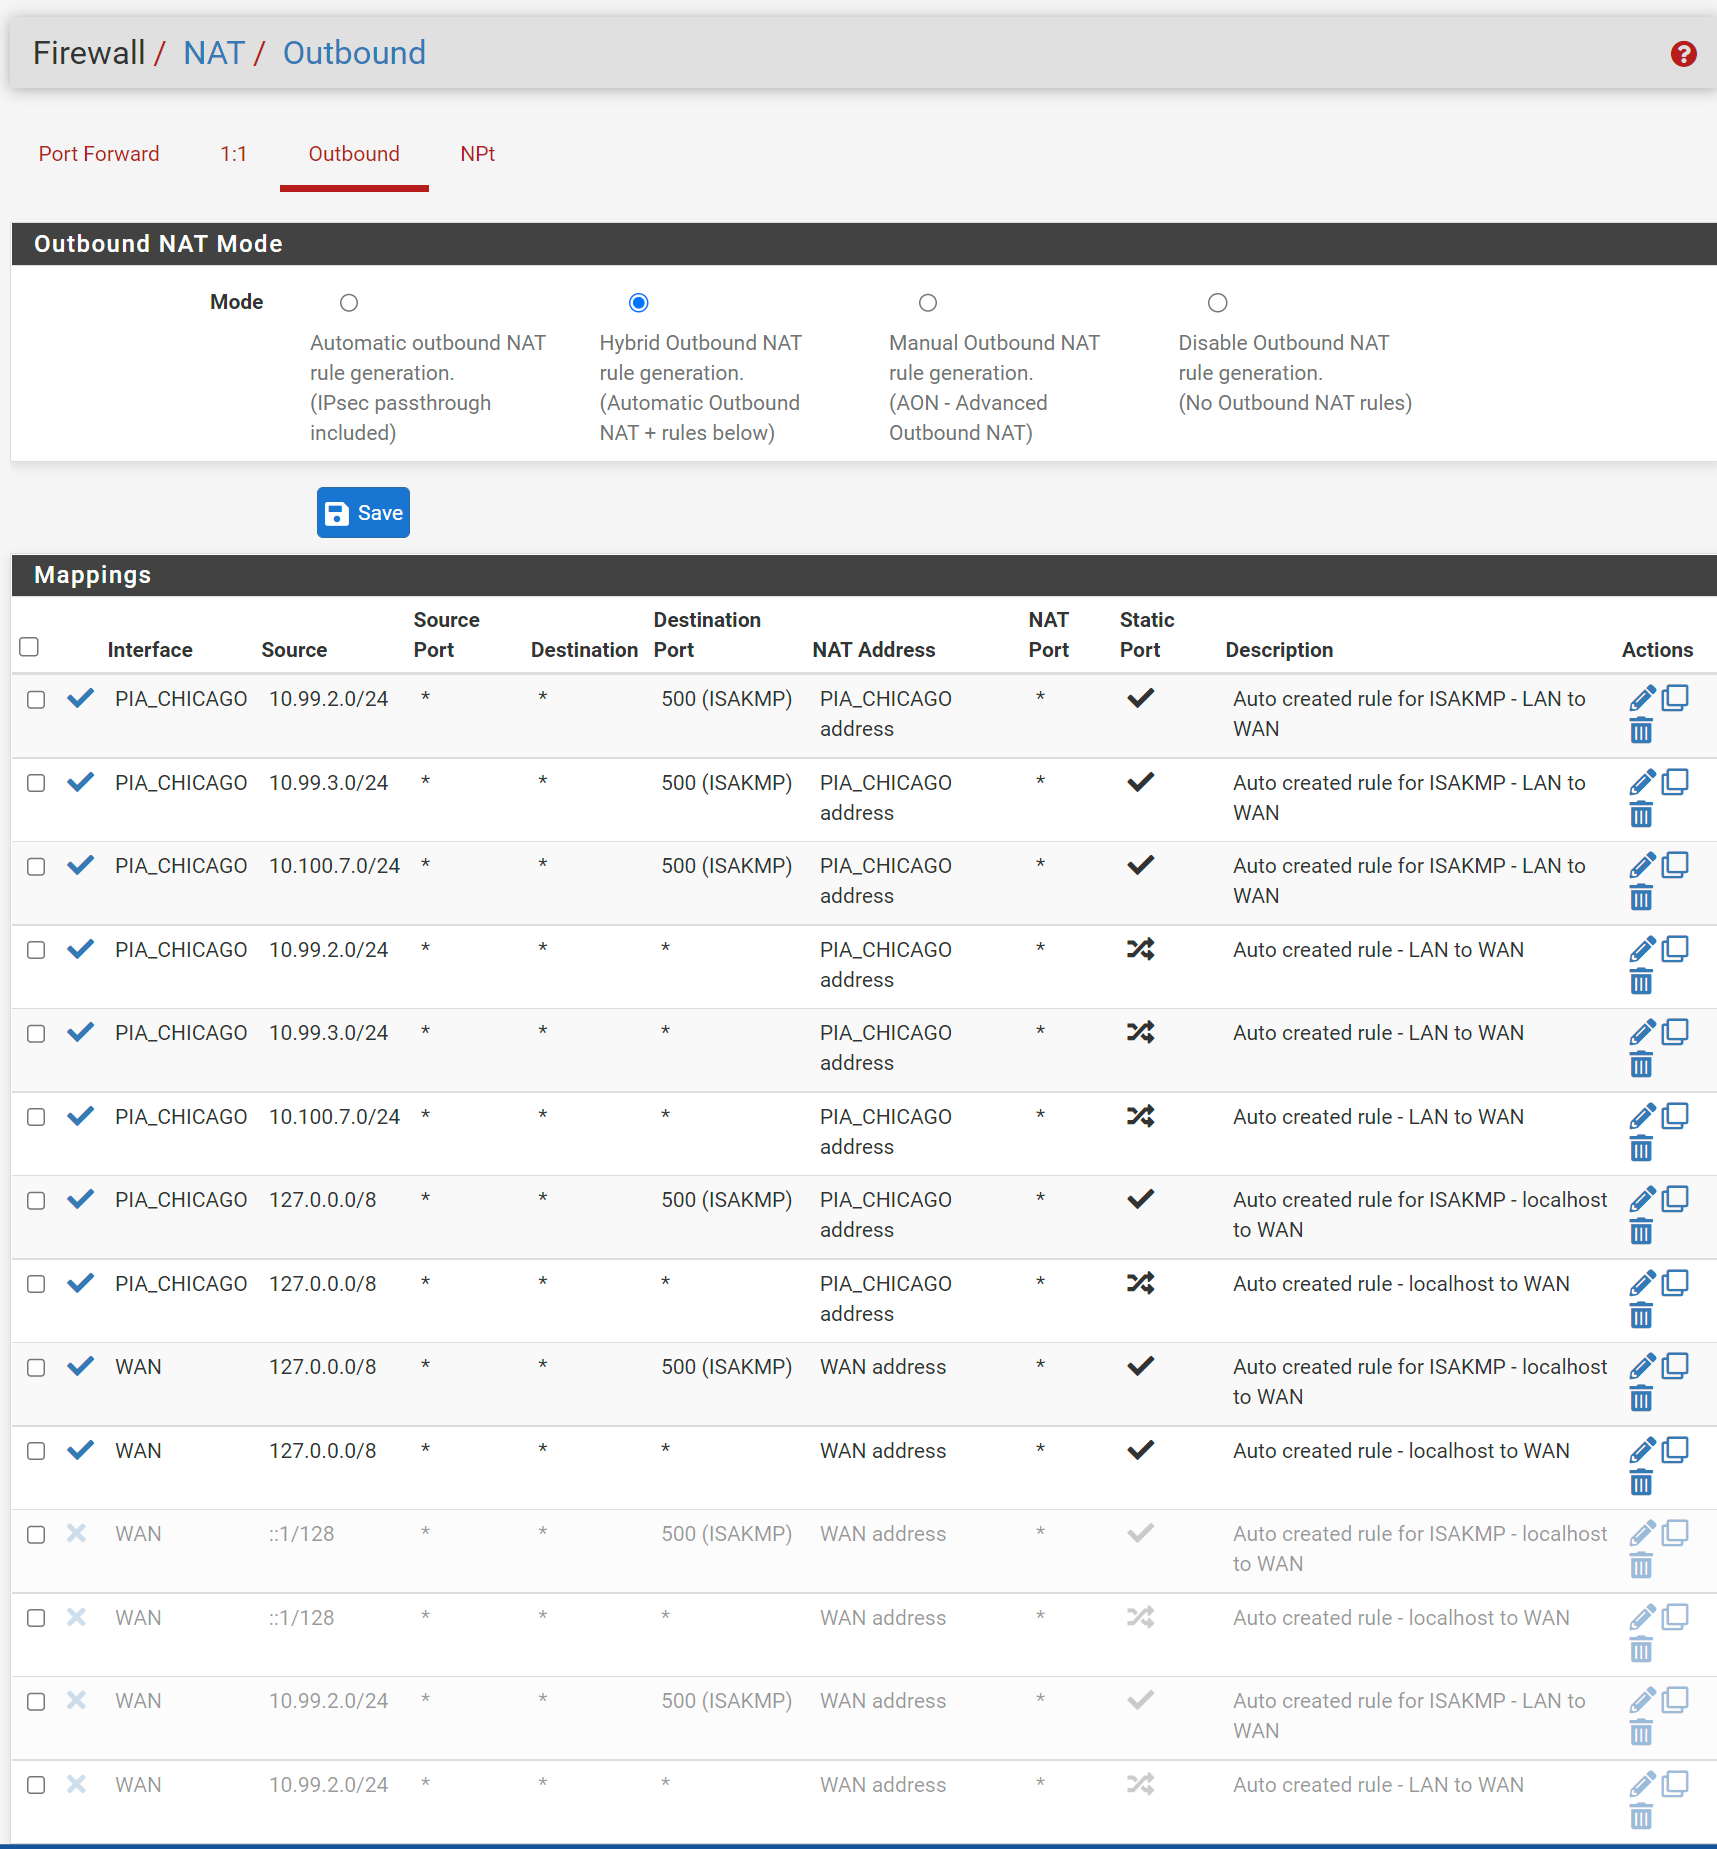This screenshot has width=1717, height=1849.
Task: Choose Manual Outbound NAT mode
Action: point(928,303)
